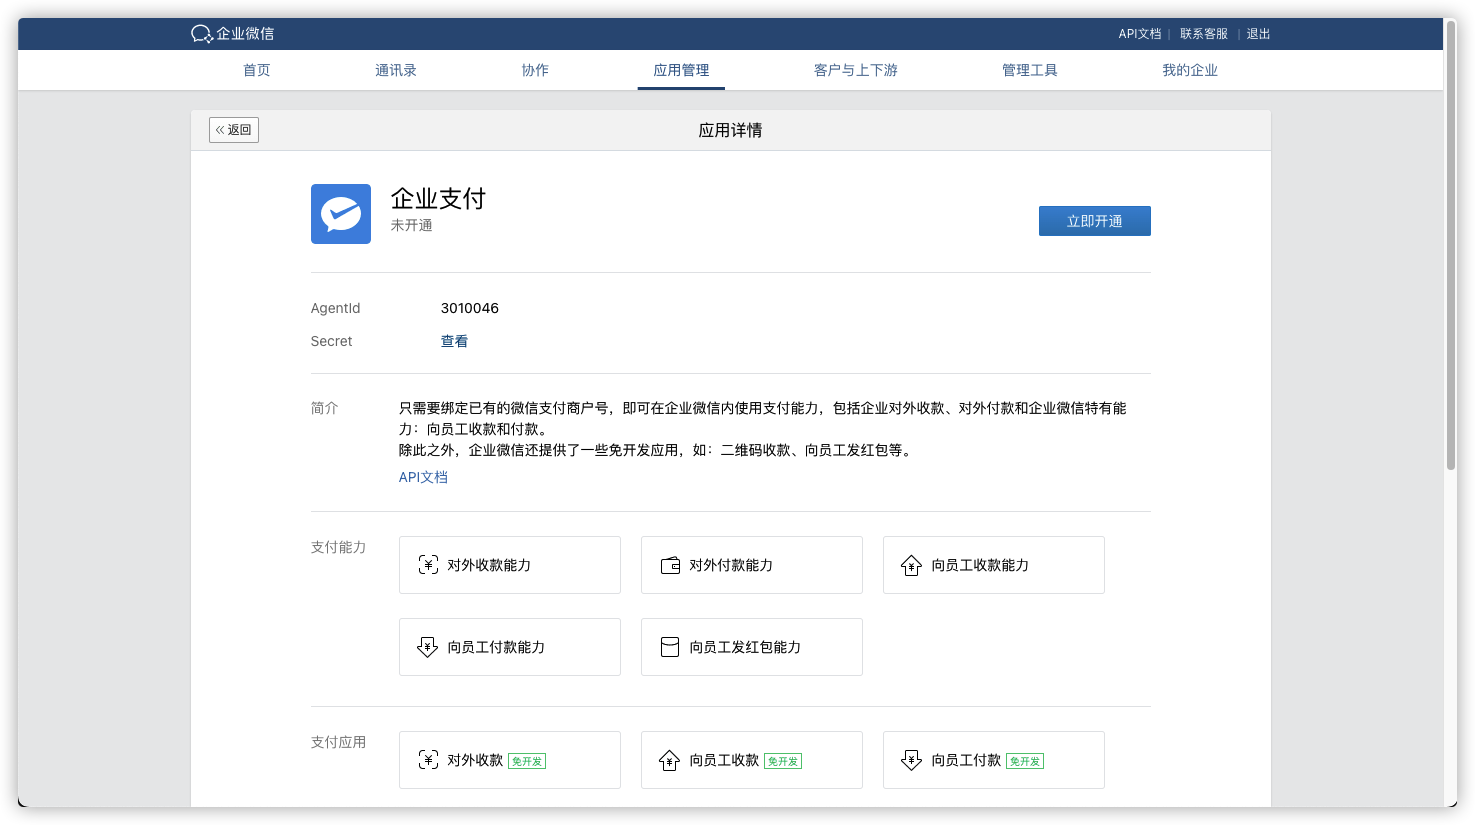Go to the 我的企业 tab
The image size is (1475, 825).
[1190, 70]
